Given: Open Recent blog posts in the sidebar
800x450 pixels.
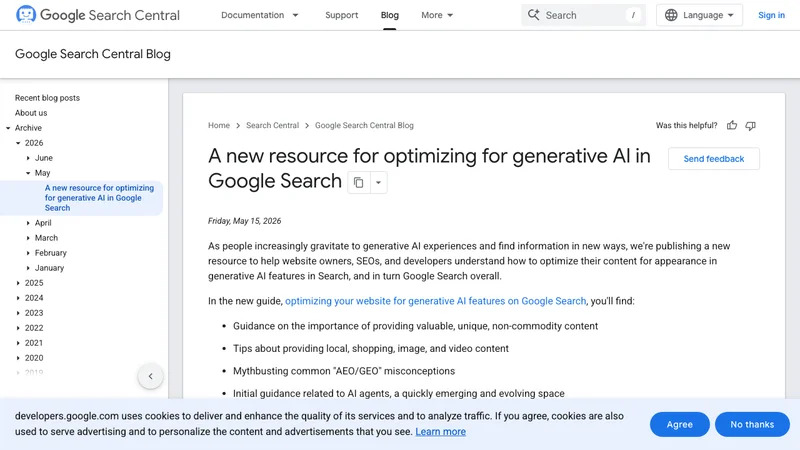Looking at the screenshot, I should pyautogui.click(x=47, y=98).
